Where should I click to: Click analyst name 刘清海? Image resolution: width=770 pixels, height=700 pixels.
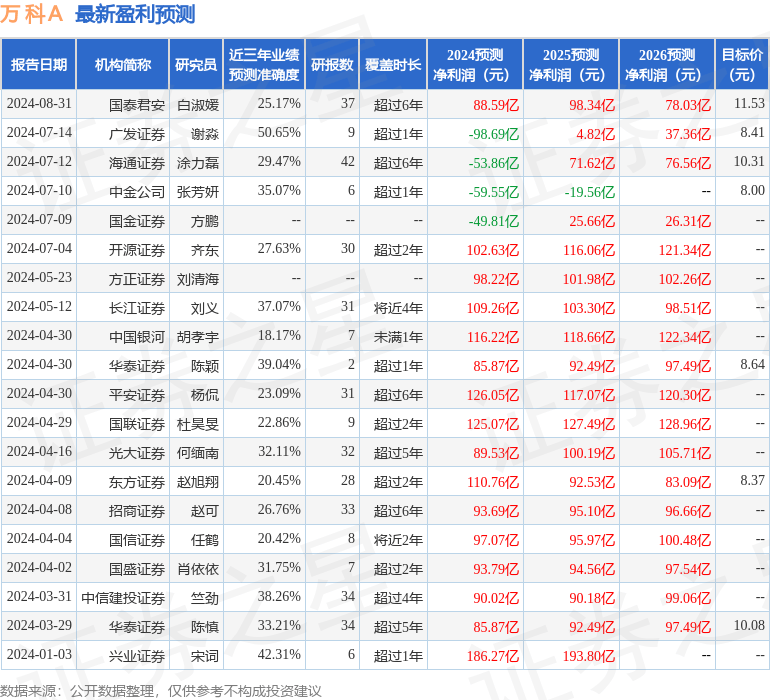pos(198,279)
